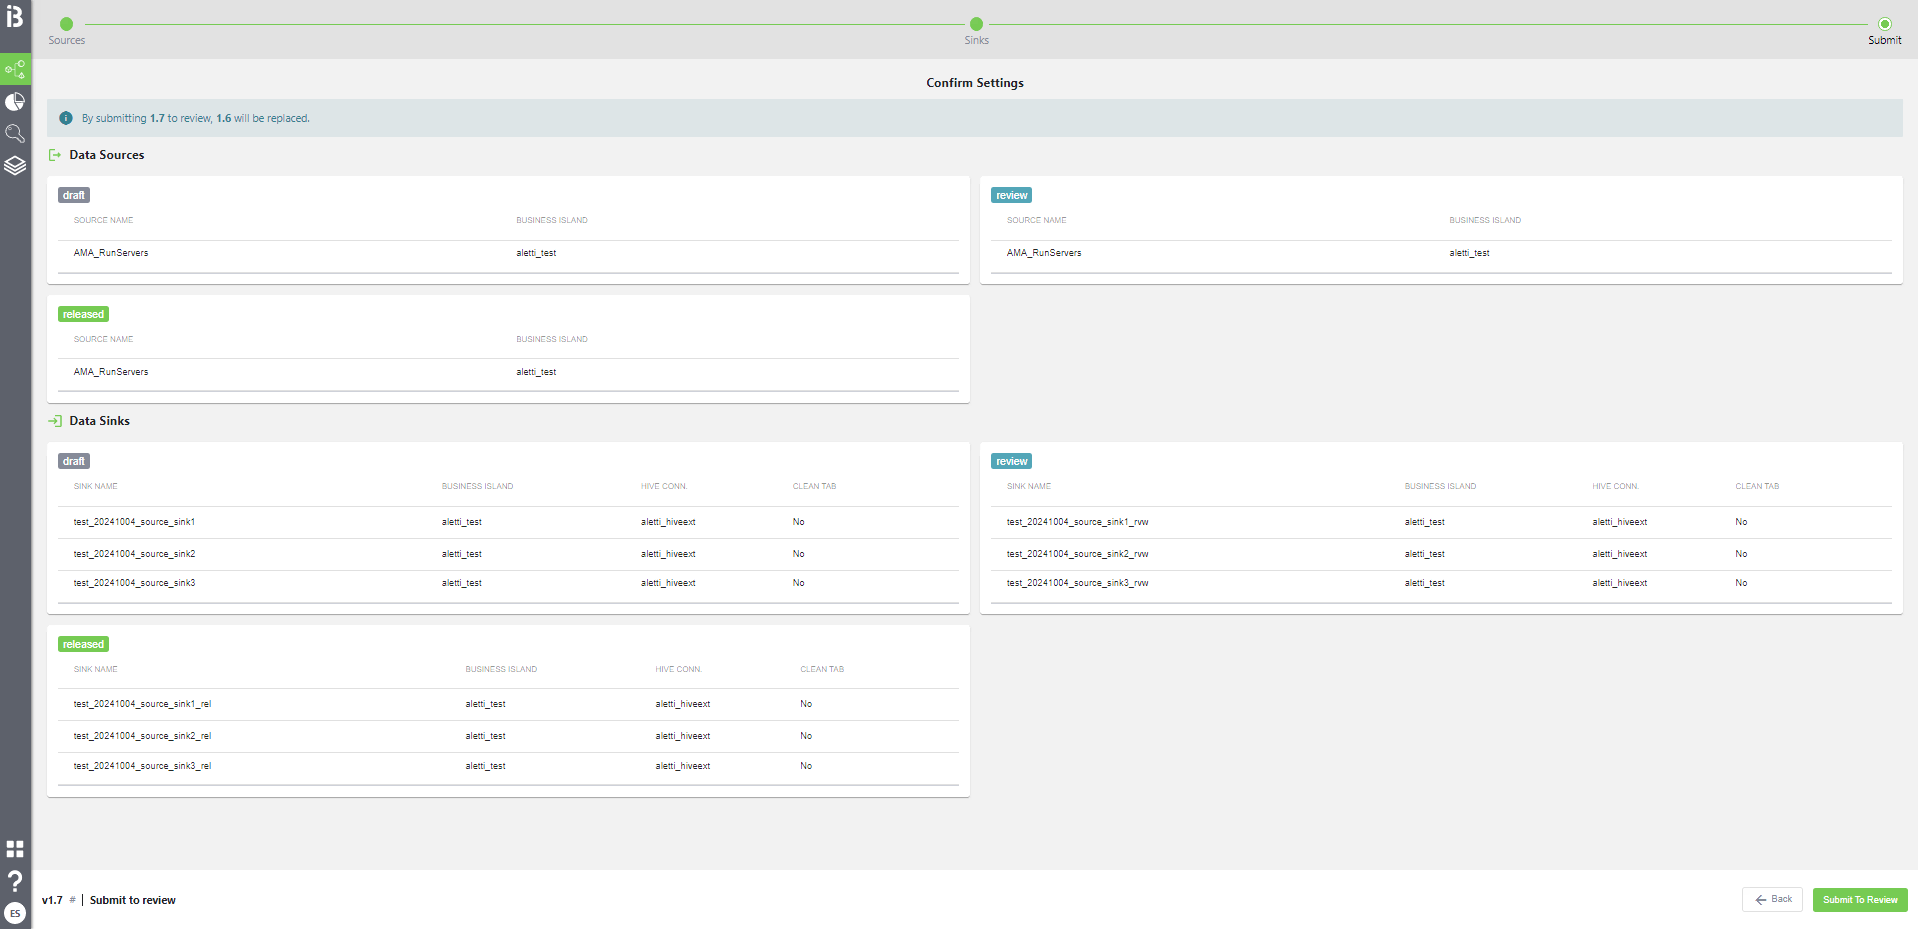The width and height of the screenshot is (1918, 929).
Task: Click the draft badge in Data Sources
Action: (x=73, y=195)
